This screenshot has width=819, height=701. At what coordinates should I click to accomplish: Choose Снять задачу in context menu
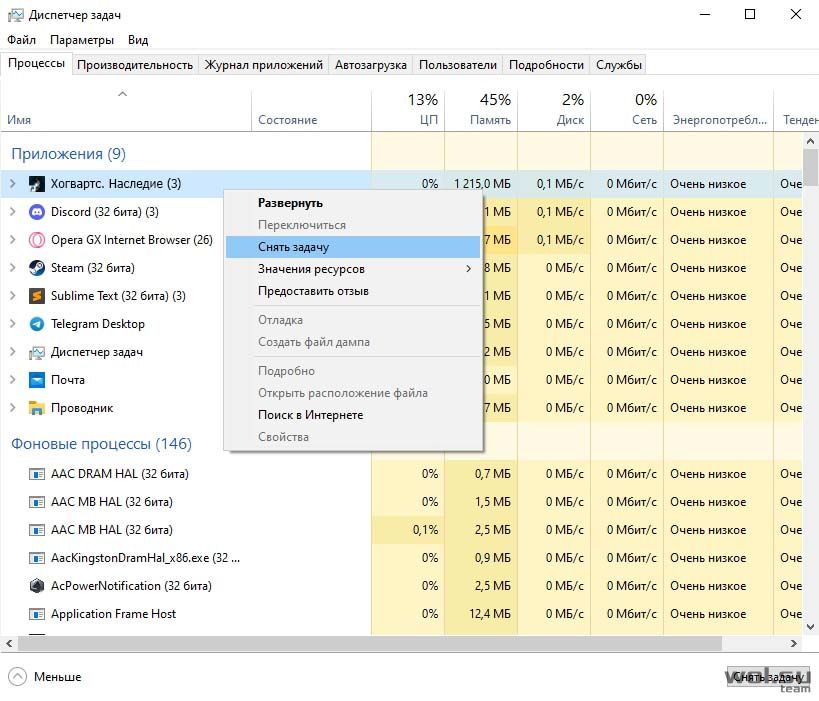click(353, 247)
